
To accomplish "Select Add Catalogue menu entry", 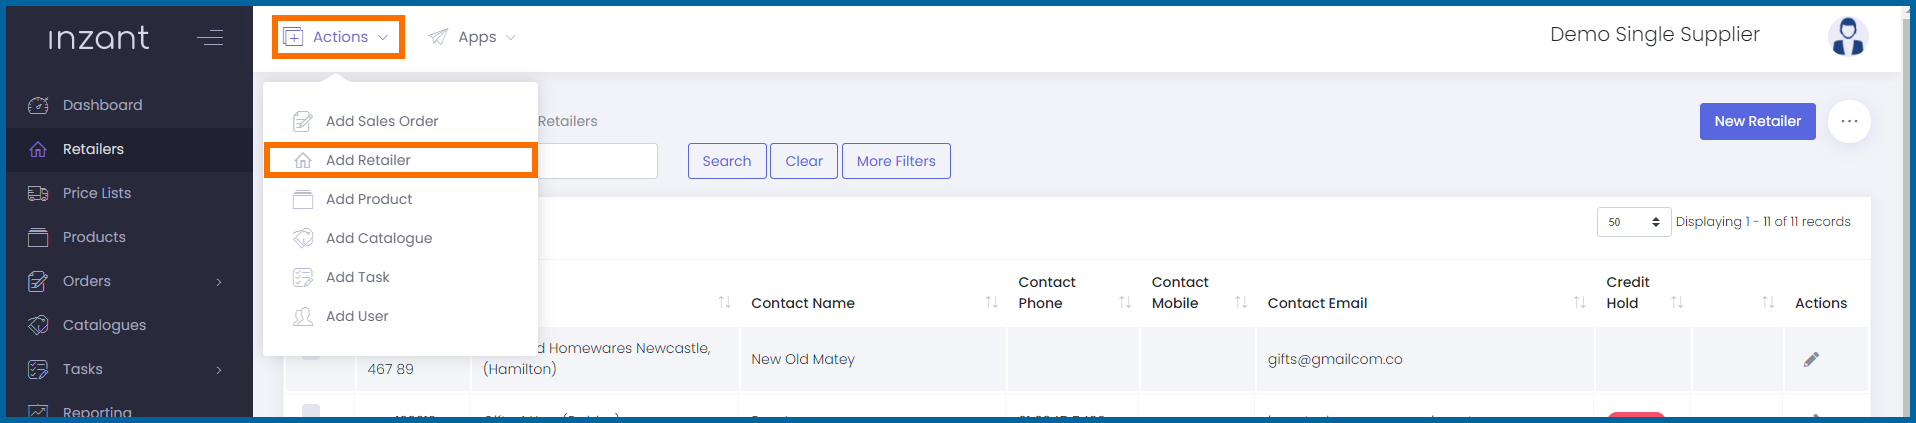I will 379,238.
